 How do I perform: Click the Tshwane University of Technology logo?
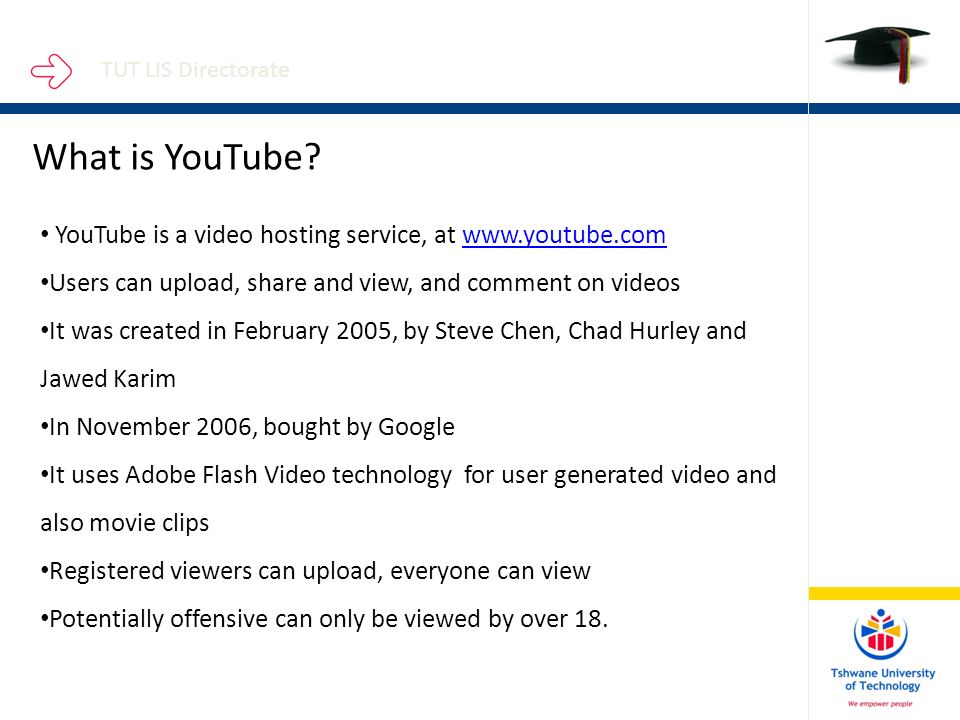click(x=882, y=658)
